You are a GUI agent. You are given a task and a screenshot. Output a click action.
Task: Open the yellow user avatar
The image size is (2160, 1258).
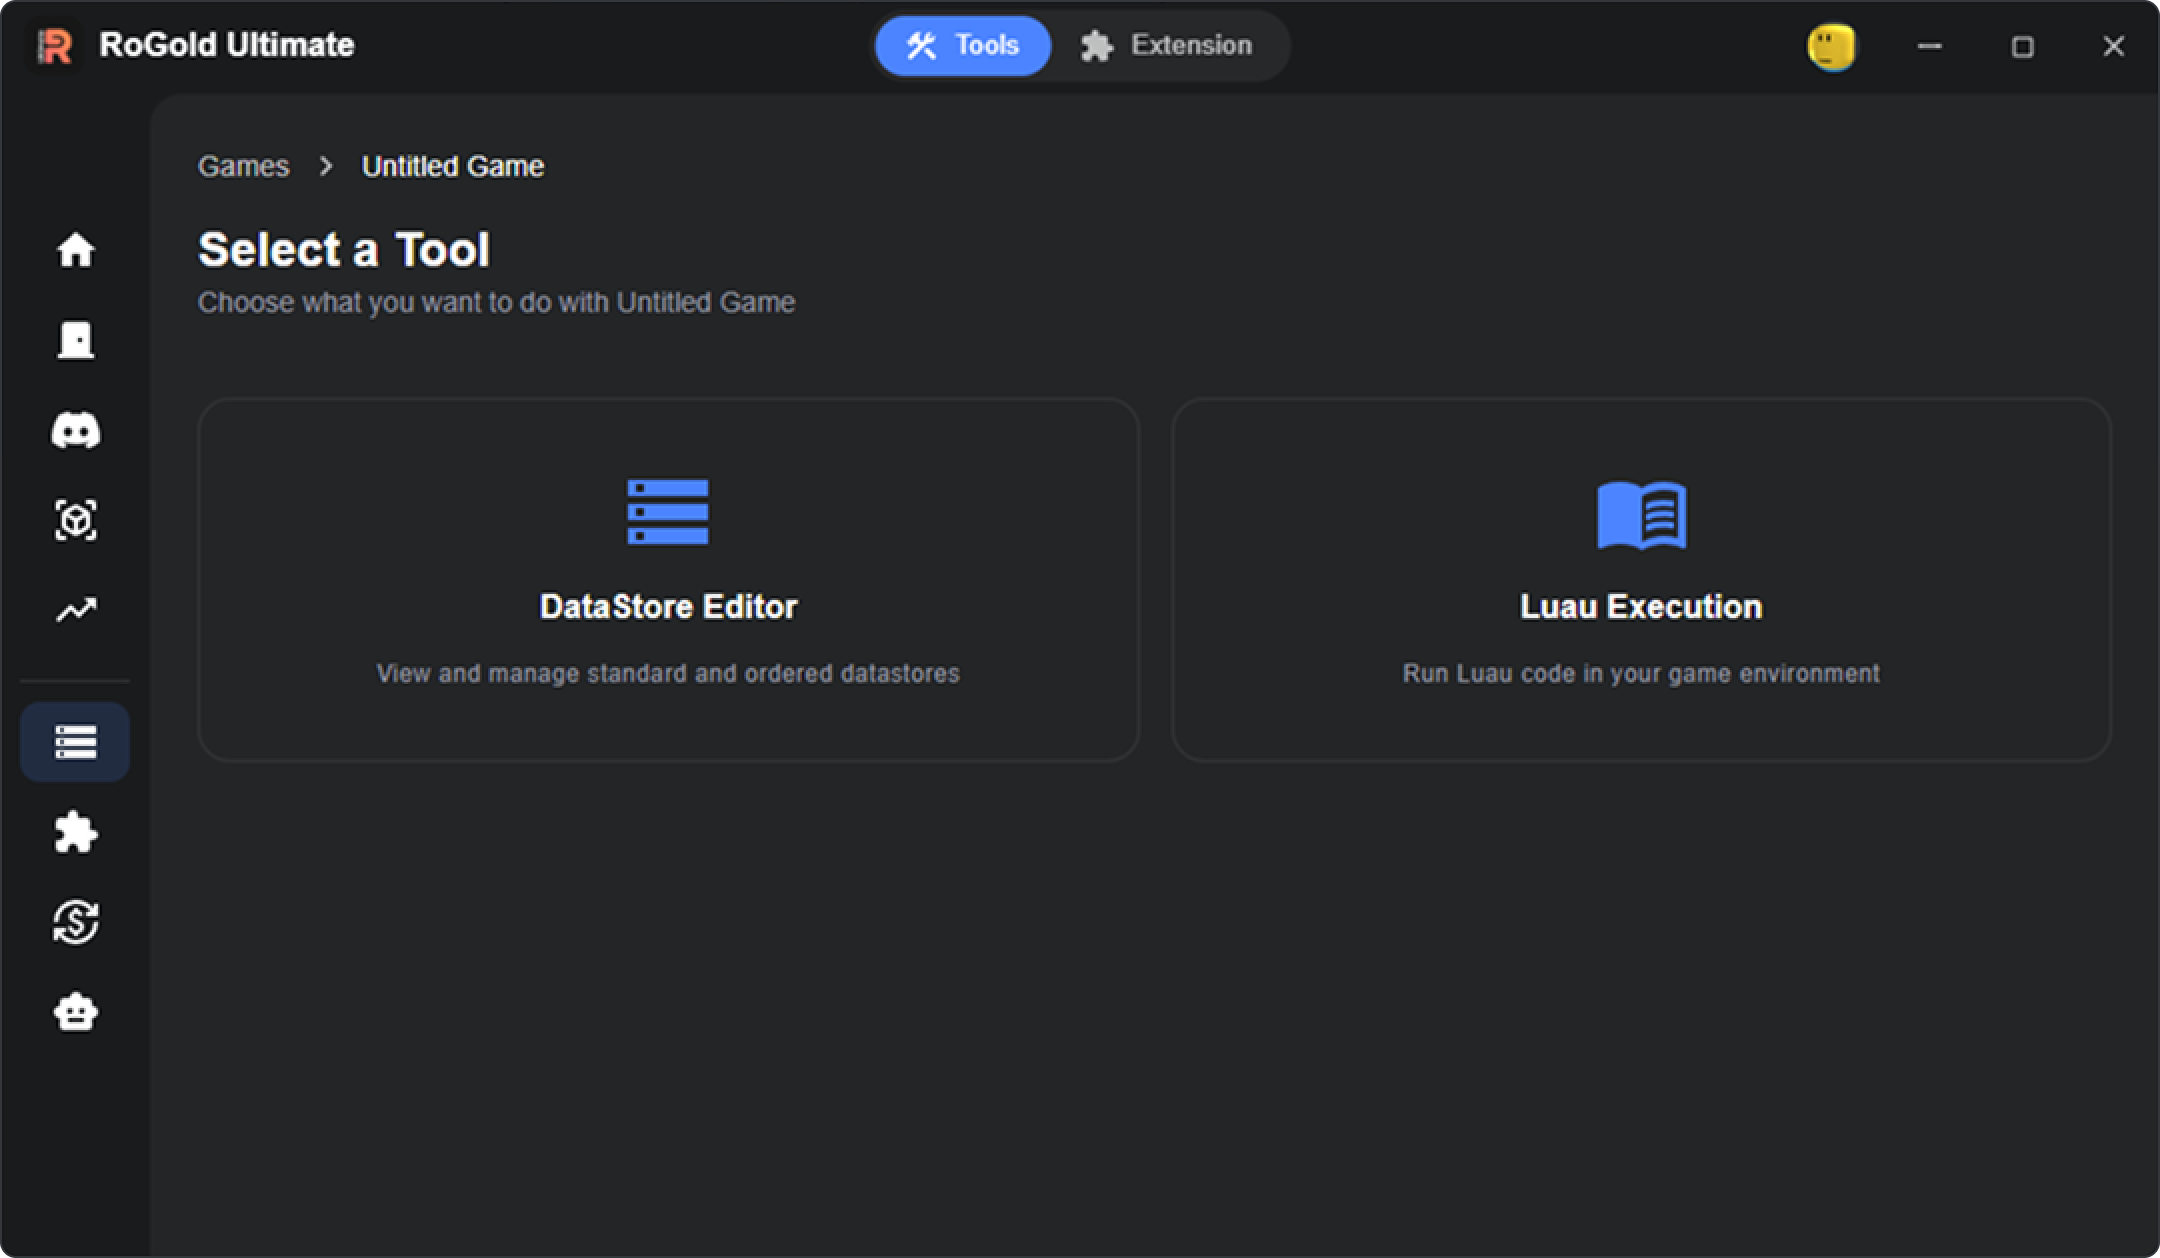1831,47
